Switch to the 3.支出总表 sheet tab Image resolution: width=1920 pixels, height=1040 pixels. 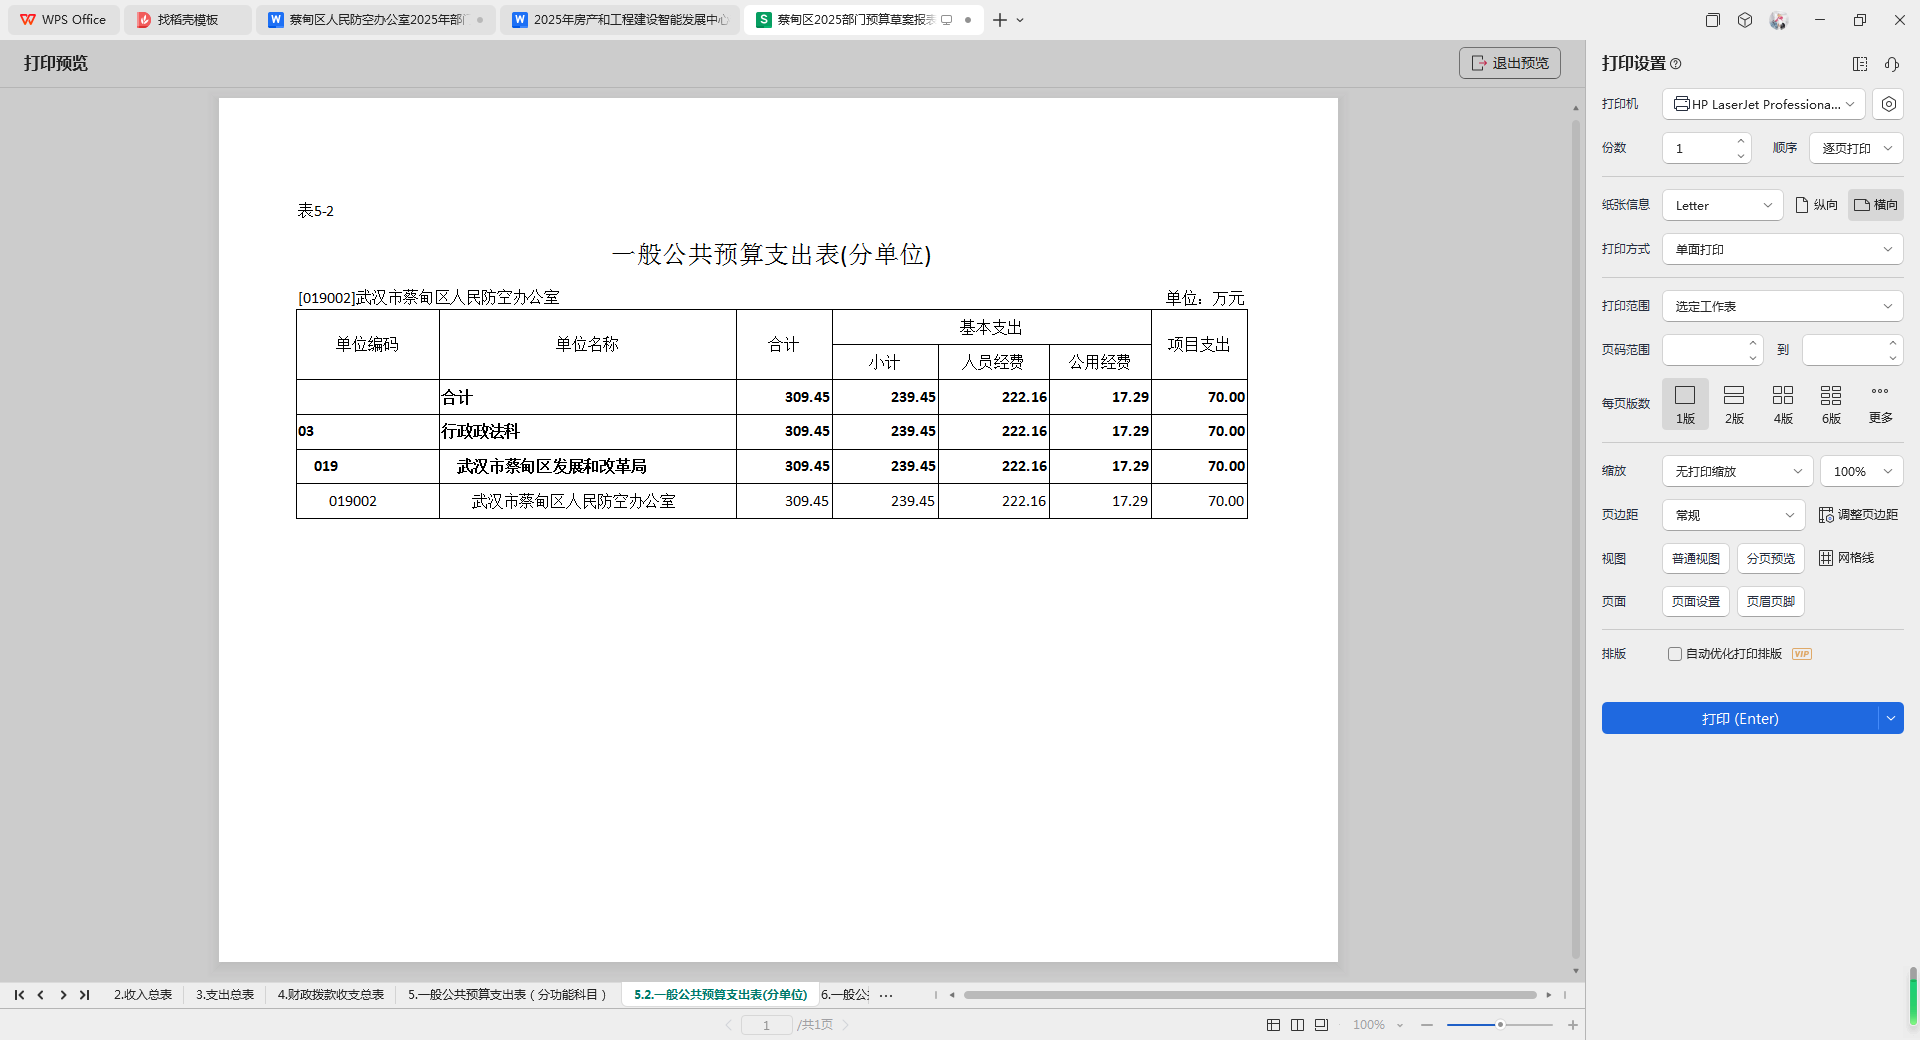(x=225, y=995)
